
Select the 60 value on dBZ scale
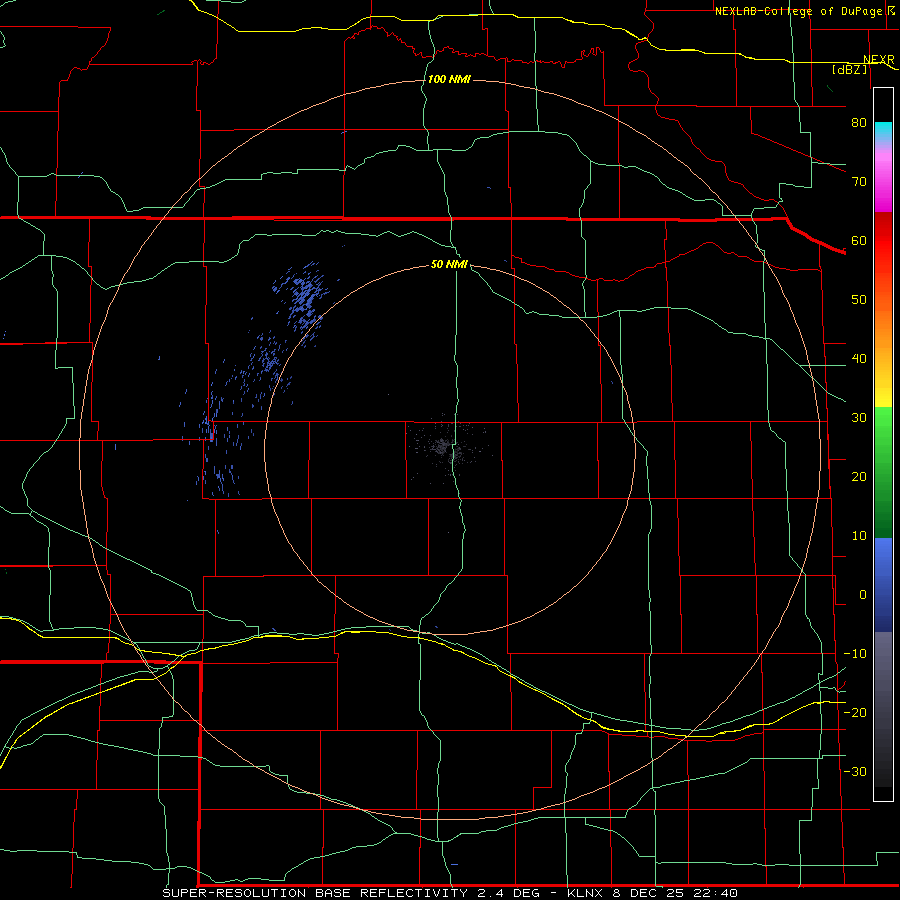click(x=859, y=240)
